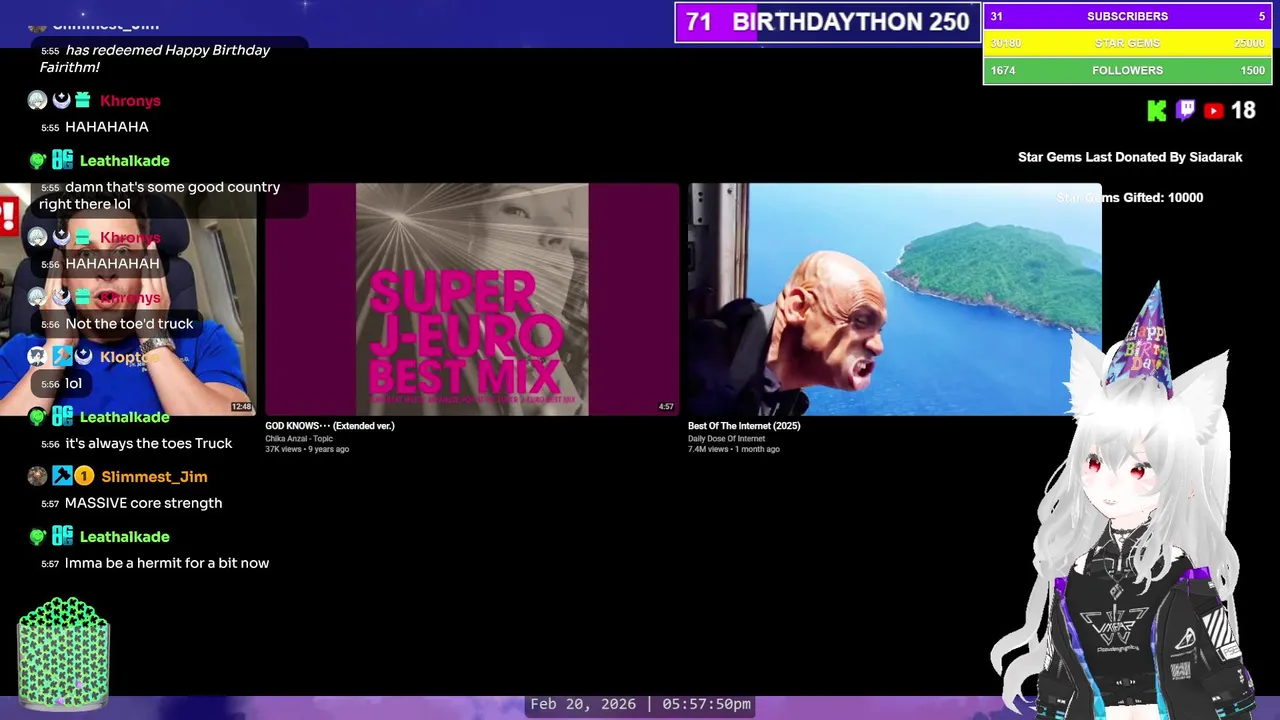Click '7.4M views · 1 month ago' text
The height and width of the screenshot is (720, 1280).
[734, 449]
